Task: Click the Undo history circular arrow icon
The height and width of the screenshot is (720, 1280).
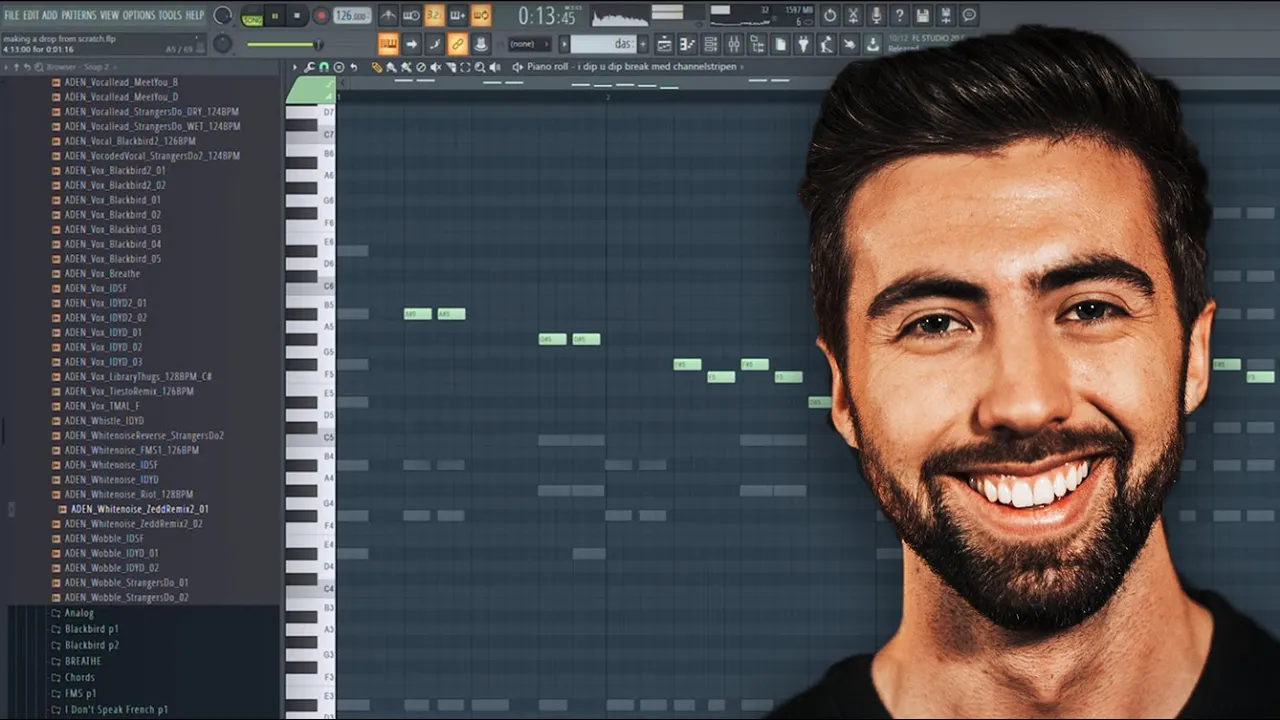Action: tap(830, 15)
